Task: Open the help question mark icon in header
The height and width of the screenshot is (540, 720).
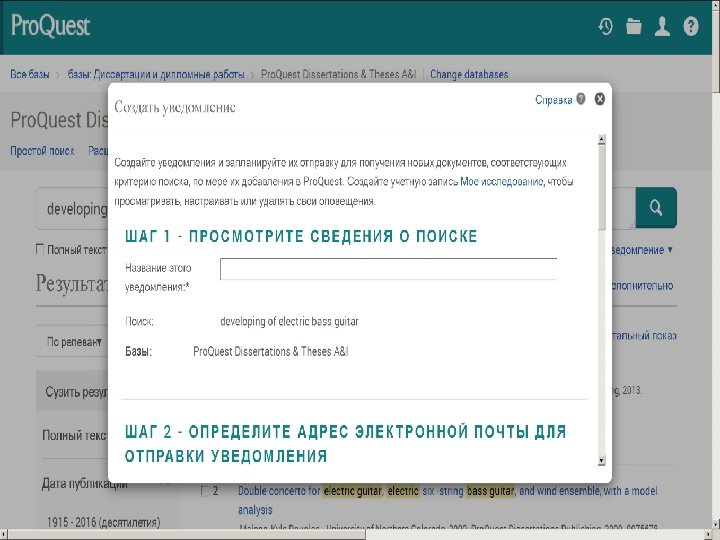Action: click(691, 26)
